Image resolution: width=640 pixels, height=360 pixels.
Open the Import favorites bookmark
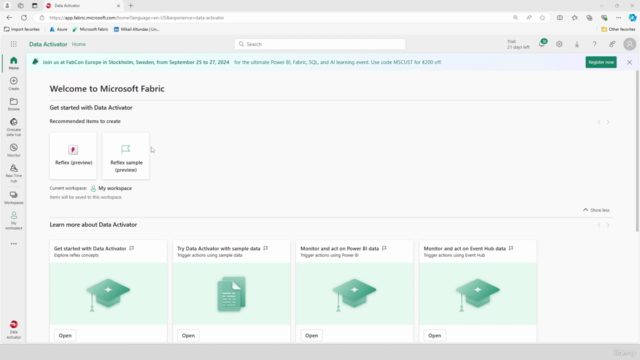tap(22, 29)
